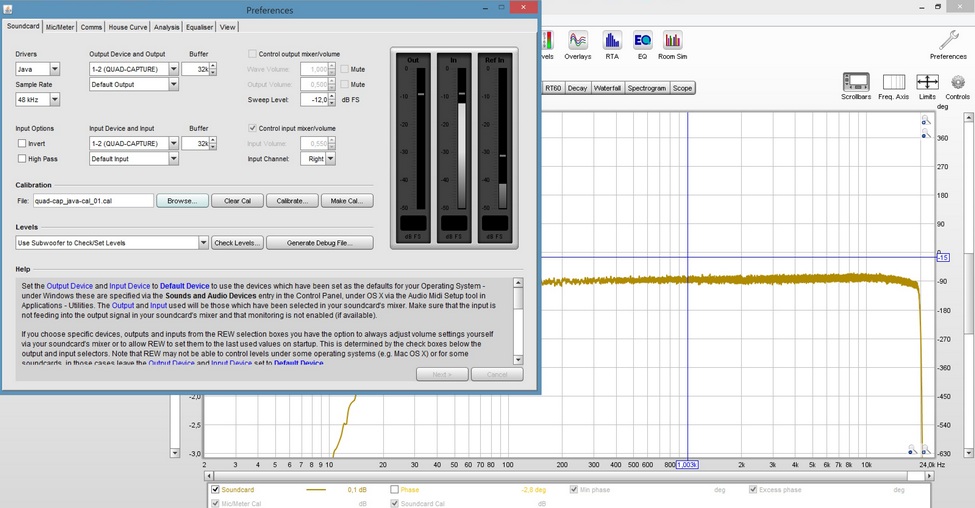Switch to the House Curve tab
The width and height of the screenshot is (975, 508).
(x=127, y=27)
